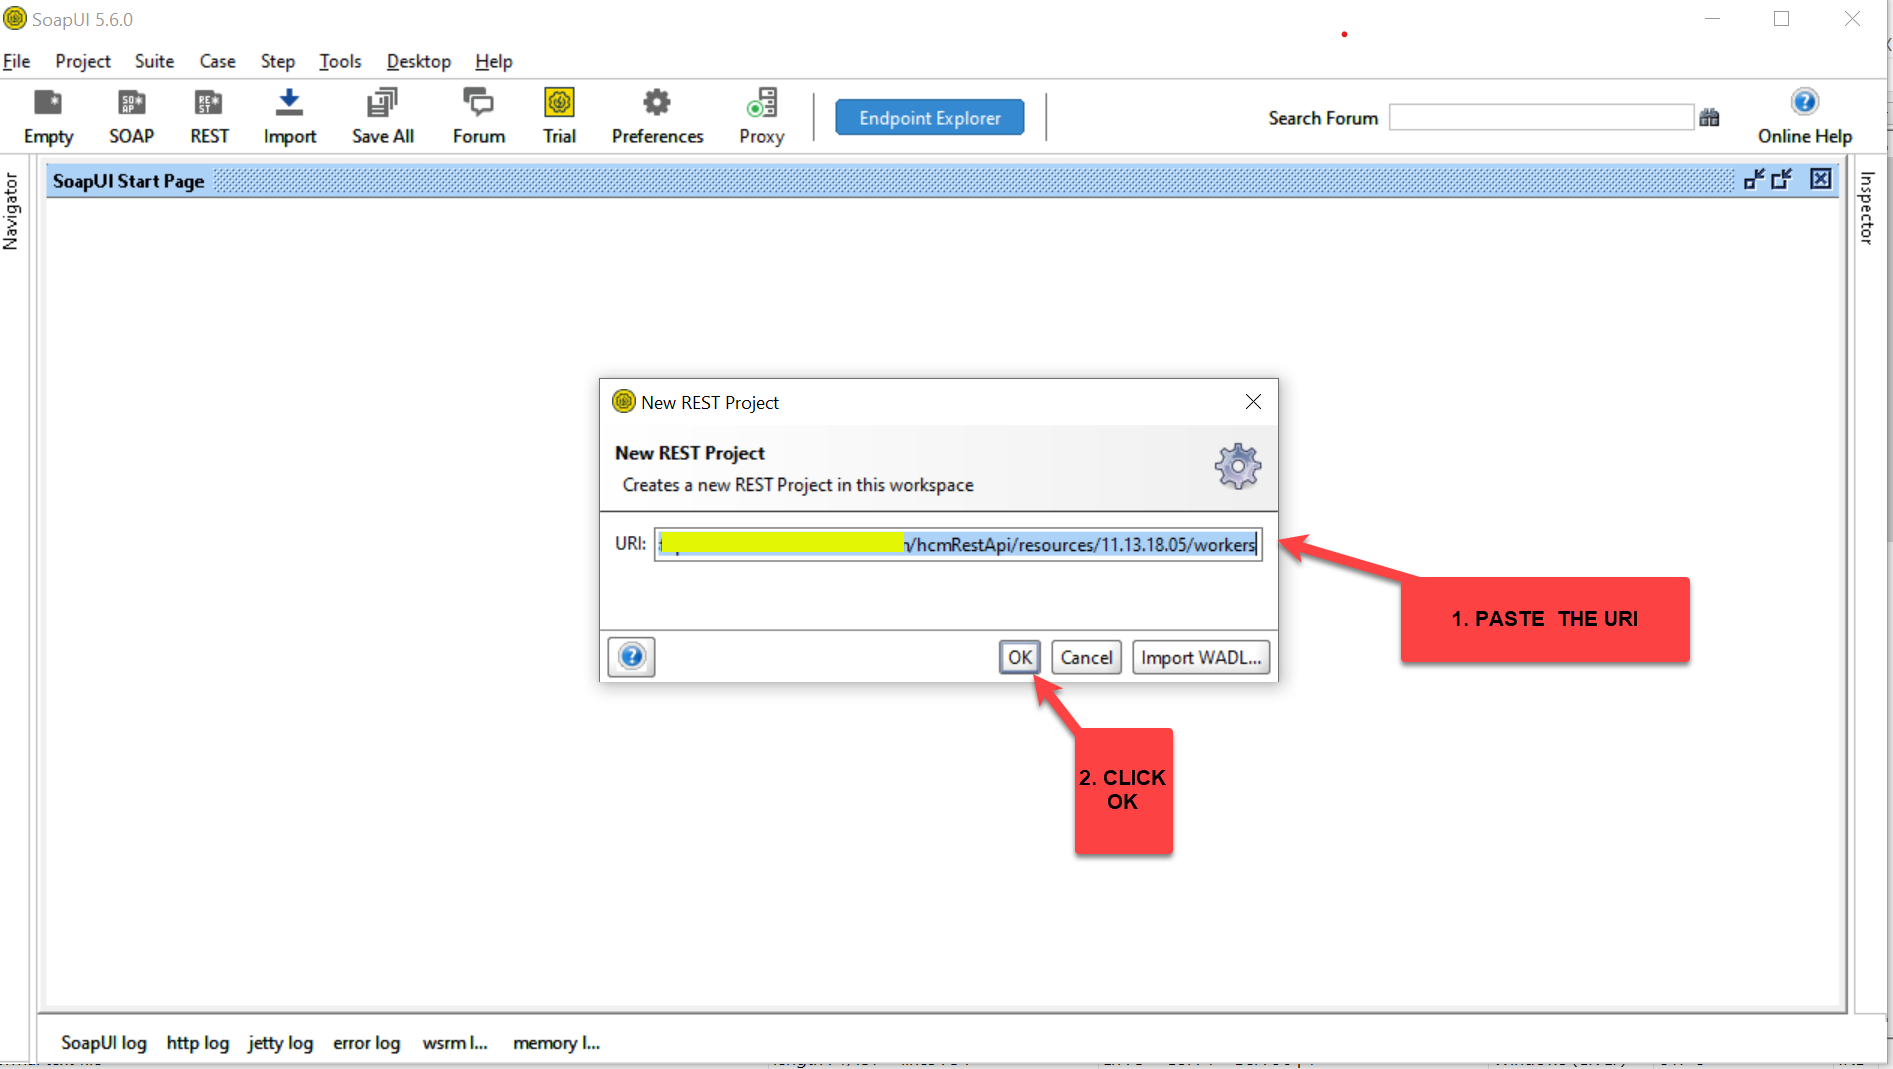Open the Proxy toolbar icon
The image size is (1893, 1069).
(761, 117)
